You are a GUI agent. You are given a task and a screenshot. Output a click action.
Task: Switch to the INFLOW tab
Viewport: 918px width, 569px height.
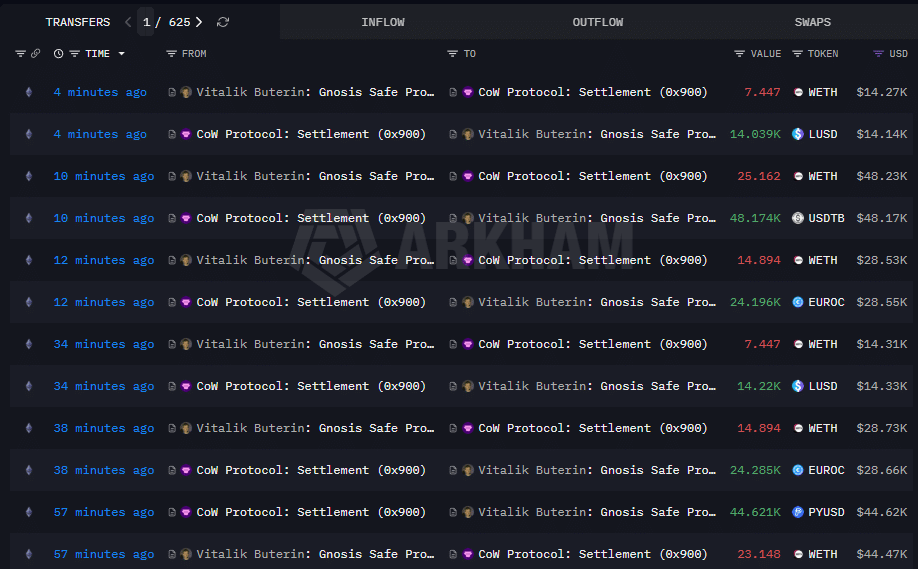point(383,22)
